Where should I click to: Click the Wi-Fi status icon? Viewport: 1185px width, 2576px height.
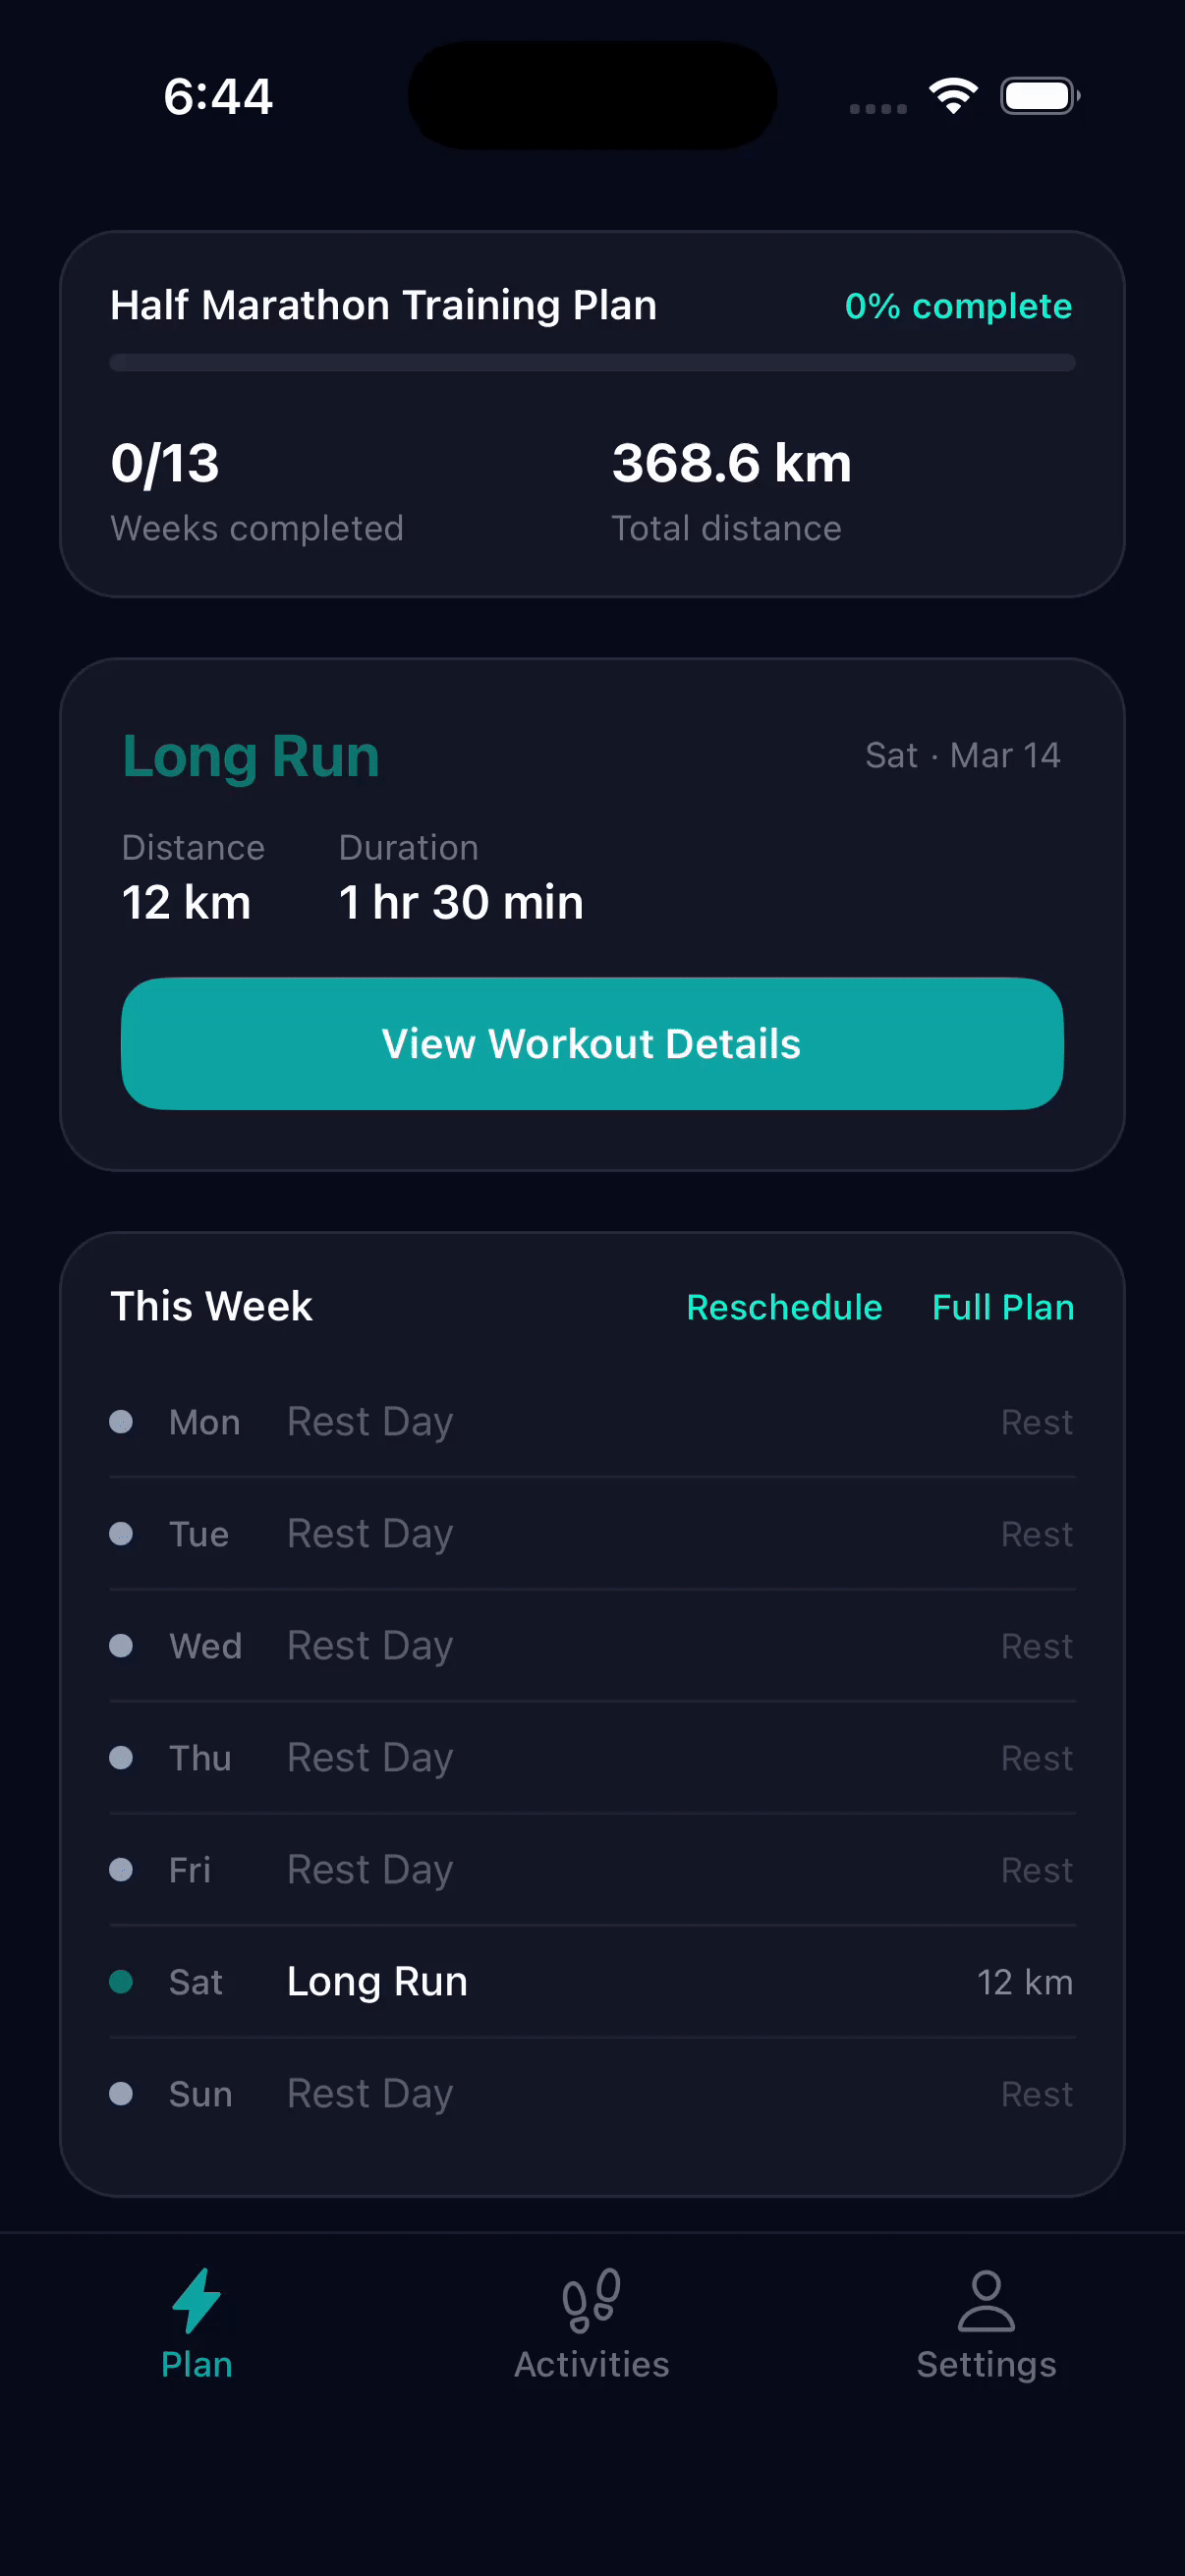tap(953, 94)
